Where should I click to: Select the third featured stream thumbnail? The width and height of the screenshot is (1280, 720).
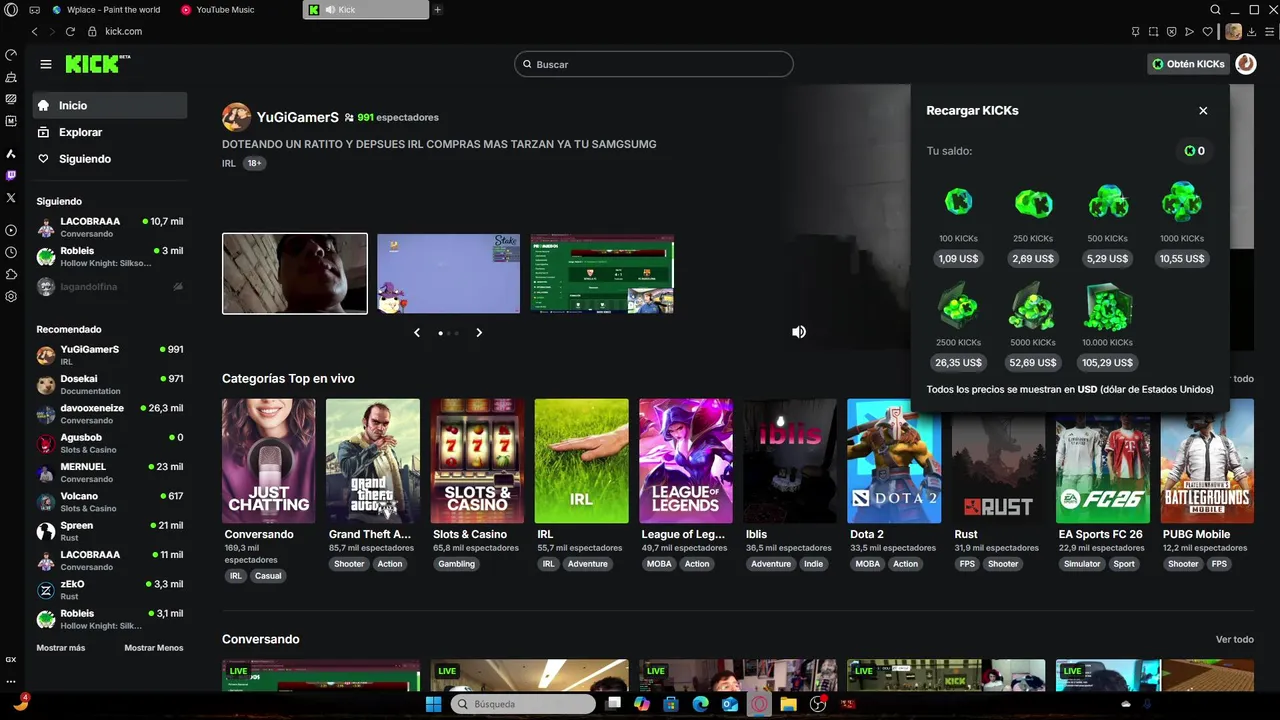(x=602, y=273)
